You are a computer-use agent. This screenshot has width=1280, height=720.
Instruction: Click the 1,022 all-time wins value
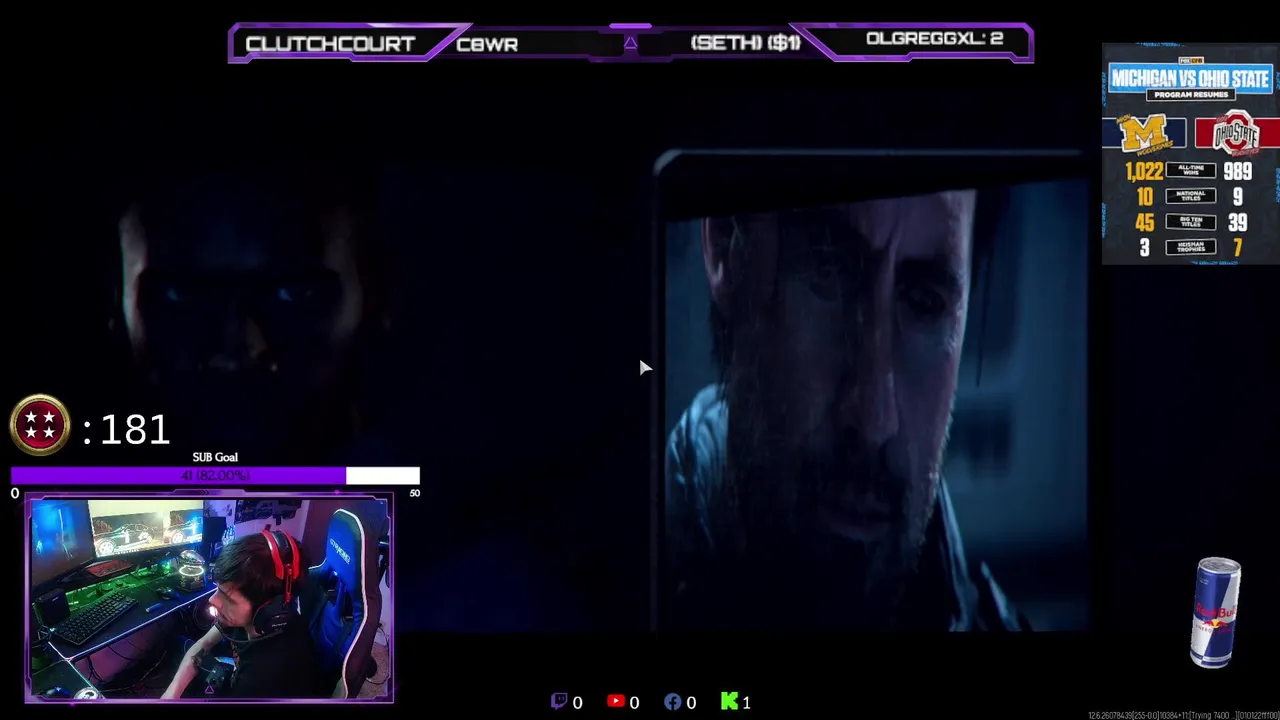click(1144, 171)
